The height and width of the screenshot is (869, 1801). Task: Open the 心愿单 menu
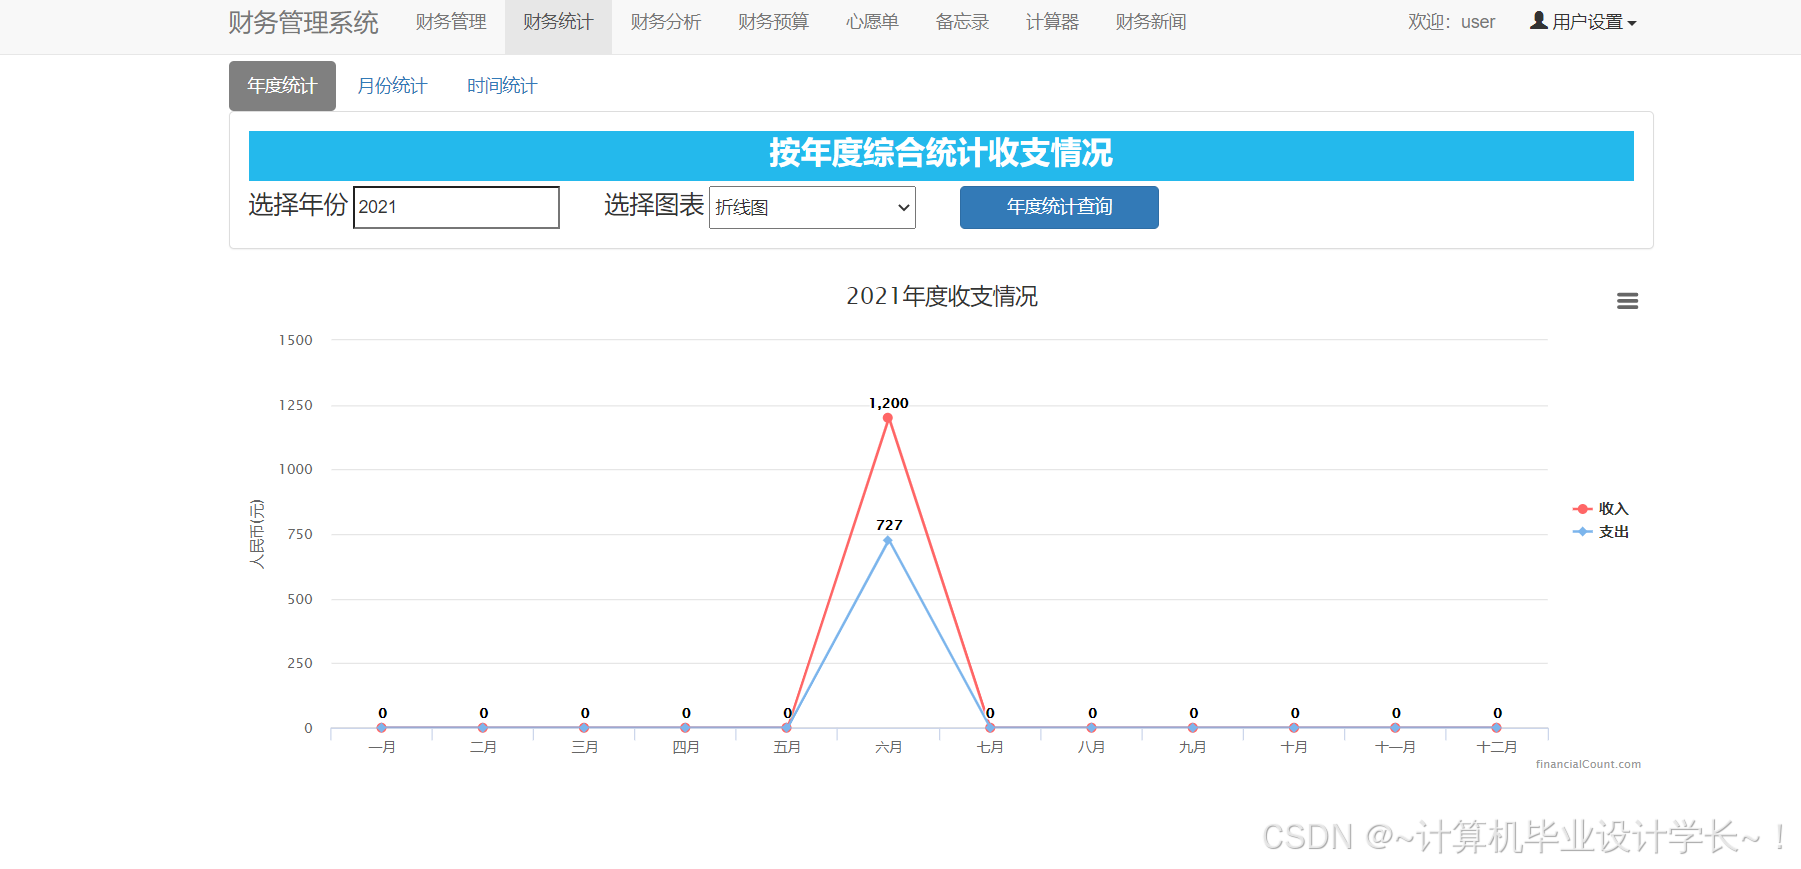coord(872,22)
